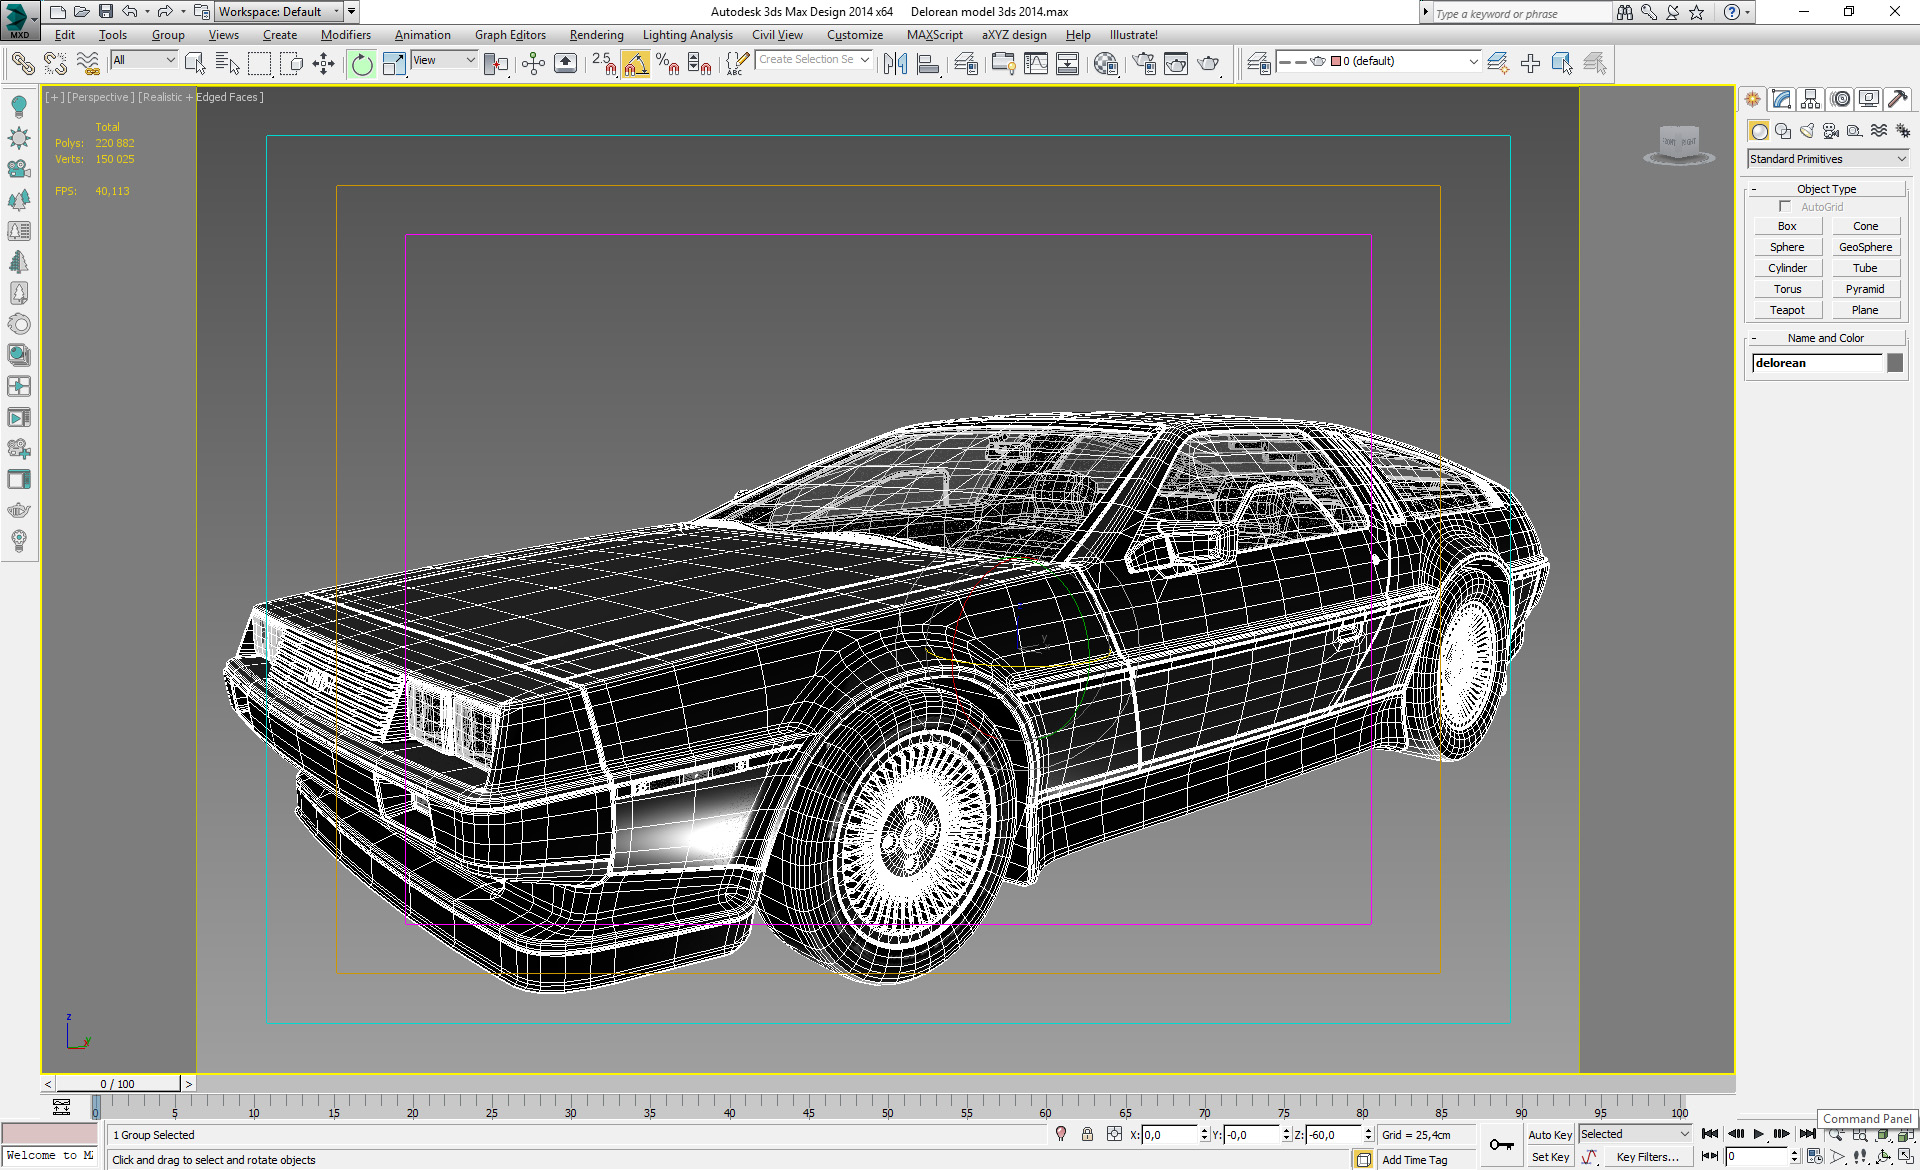Choose the Select Object arrow tool
The width and height of the screenshot is (1920, 1170).
click(x=195, y=64)
